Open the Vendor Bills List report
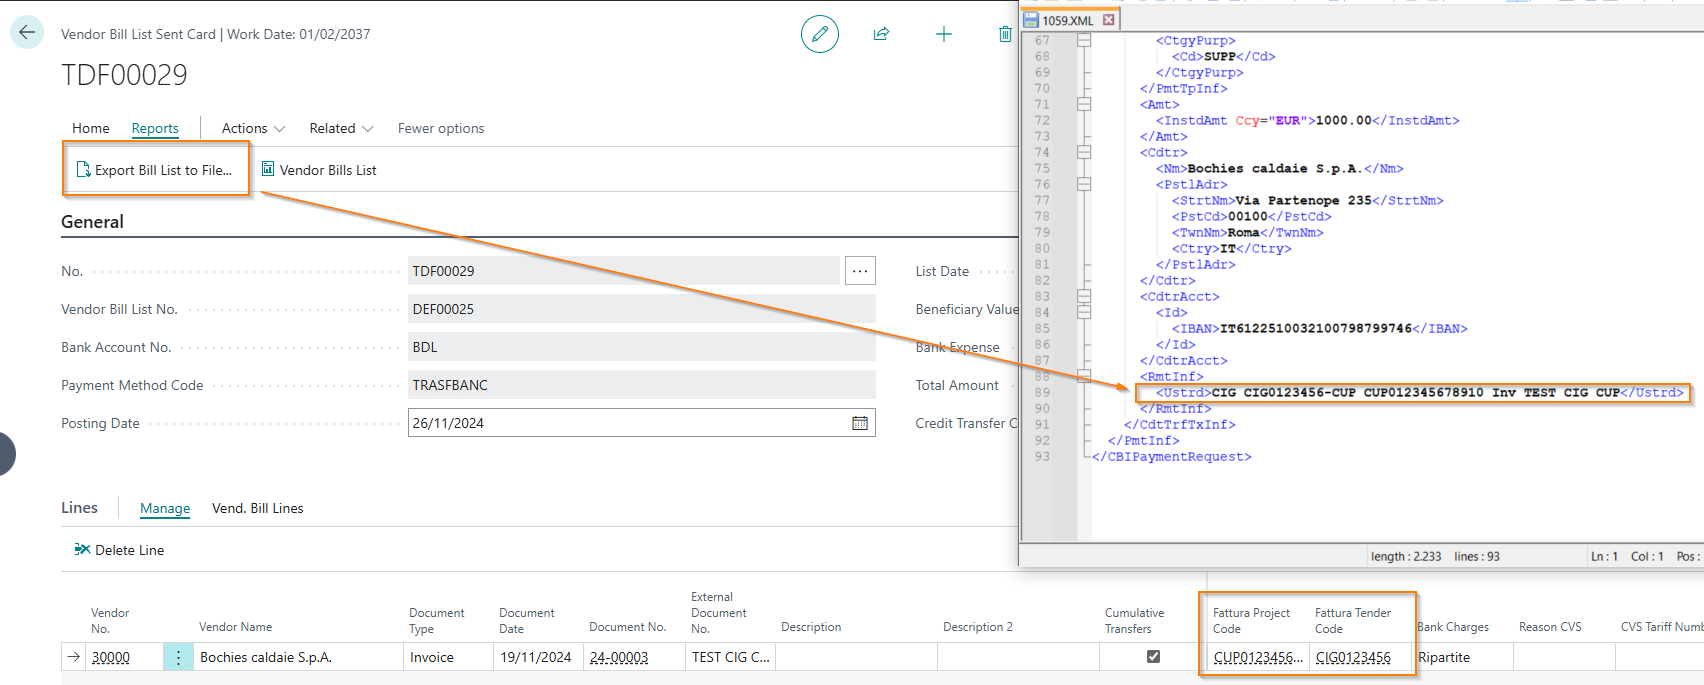 coord(319,170)
